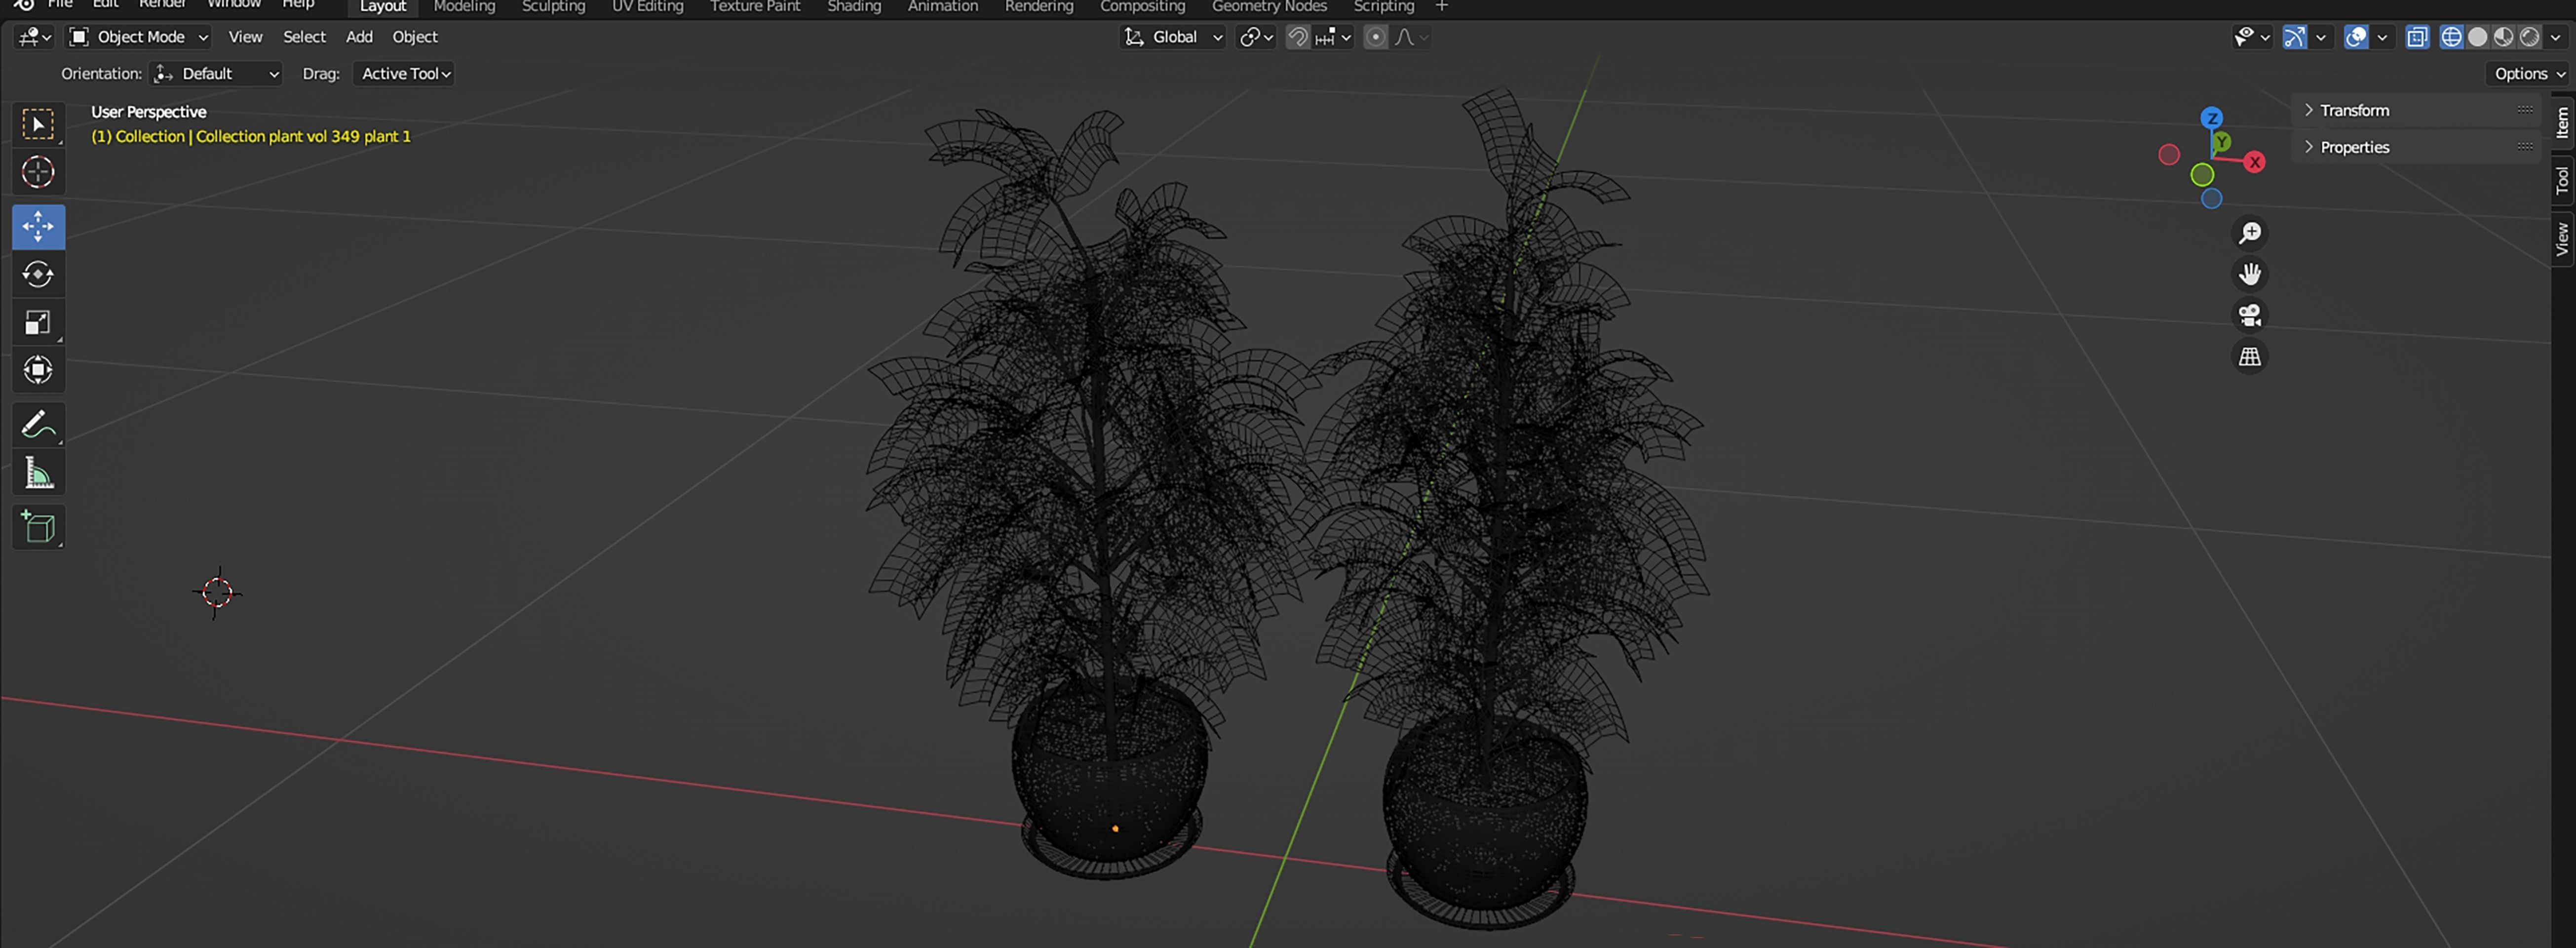Click the green Y axis on gizmo
This screenshot has height=948, width=2576.
(2222, 142)
